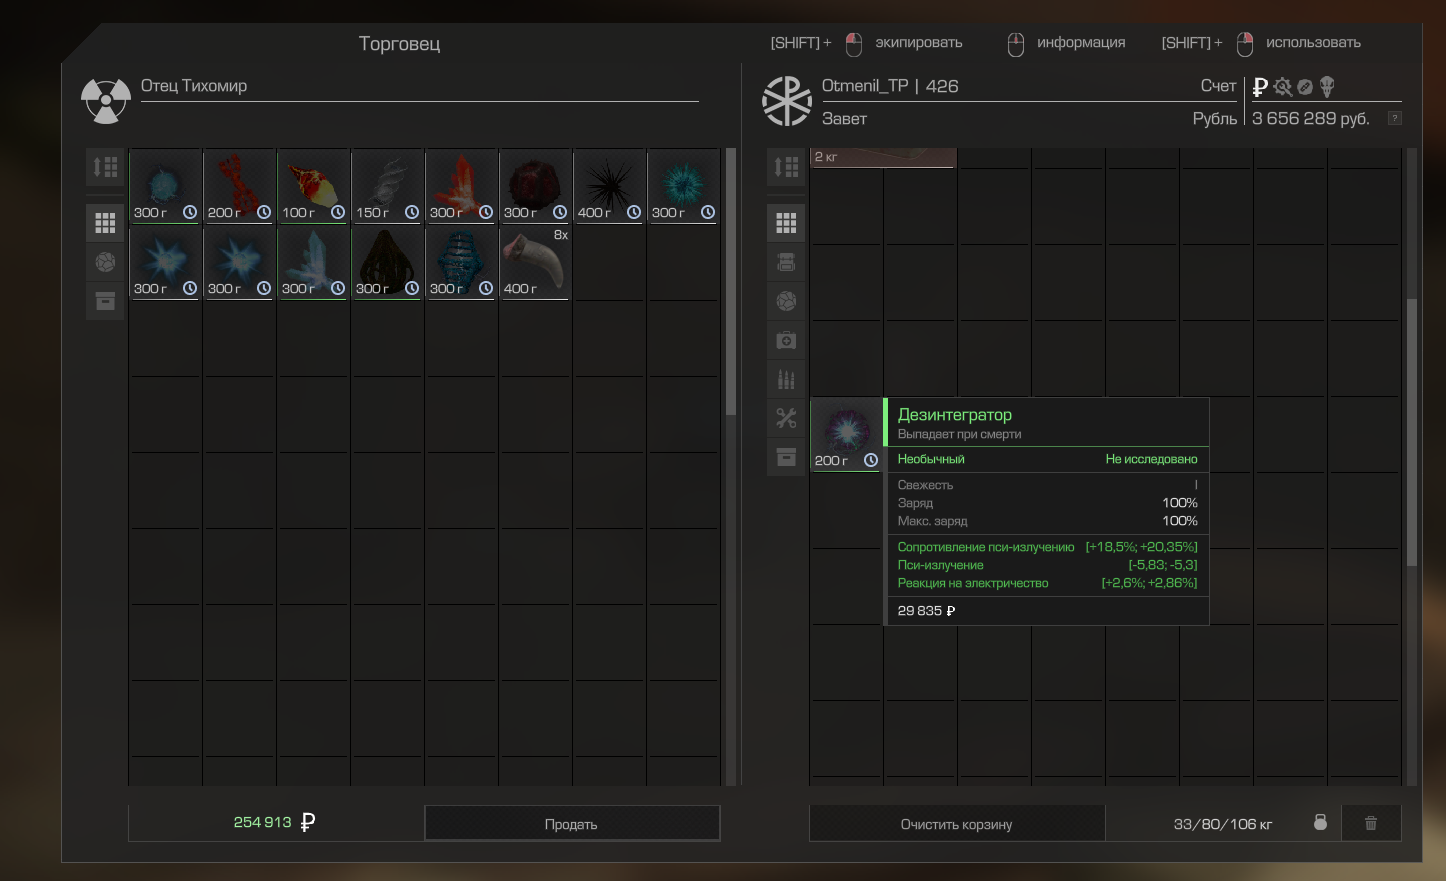Switch to ruble currency account
The height and width of the screenshot is (881, 1446).
point(1260,87)
